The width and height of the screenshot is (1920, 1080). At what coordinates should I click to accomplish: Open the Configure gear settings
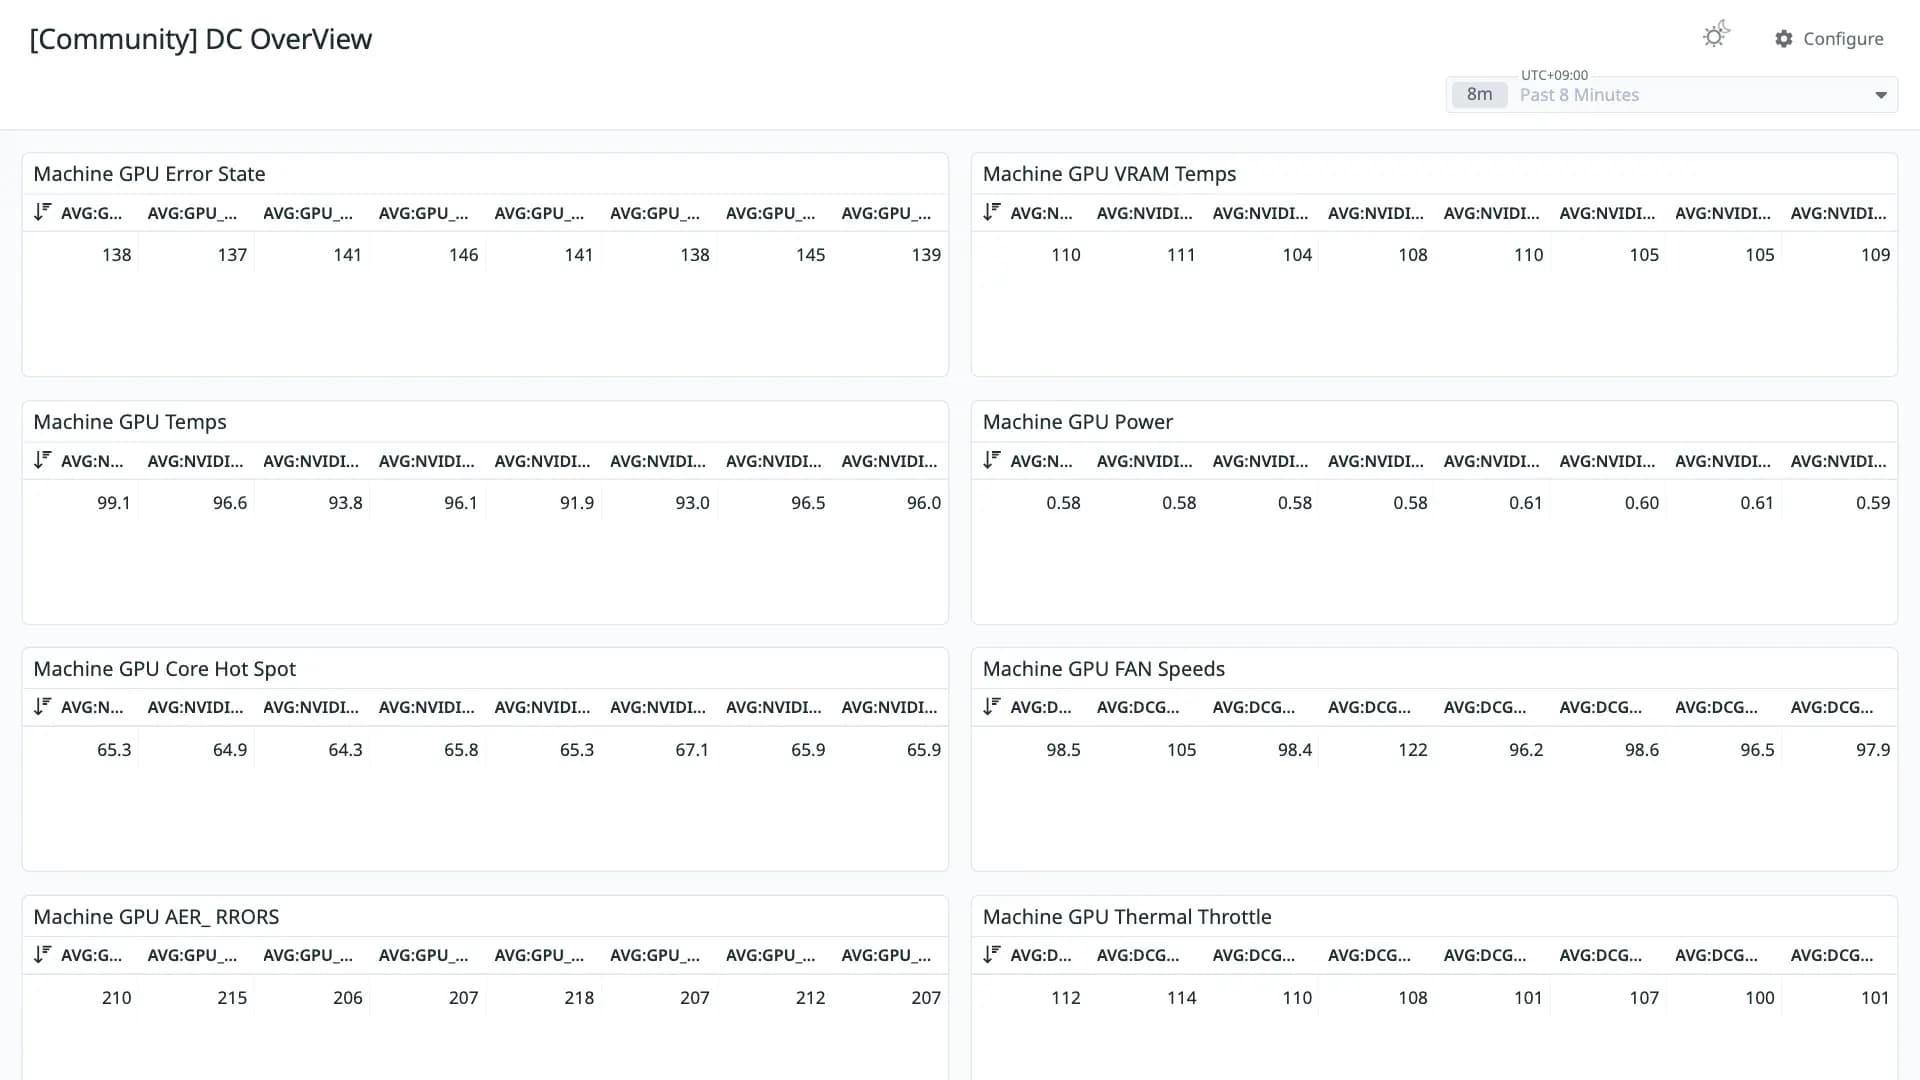point(1784,39)
